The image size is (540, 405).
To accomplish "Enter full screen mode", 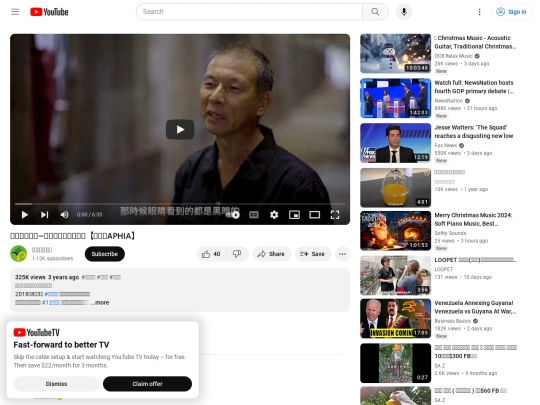I will [x=335, y=215].
